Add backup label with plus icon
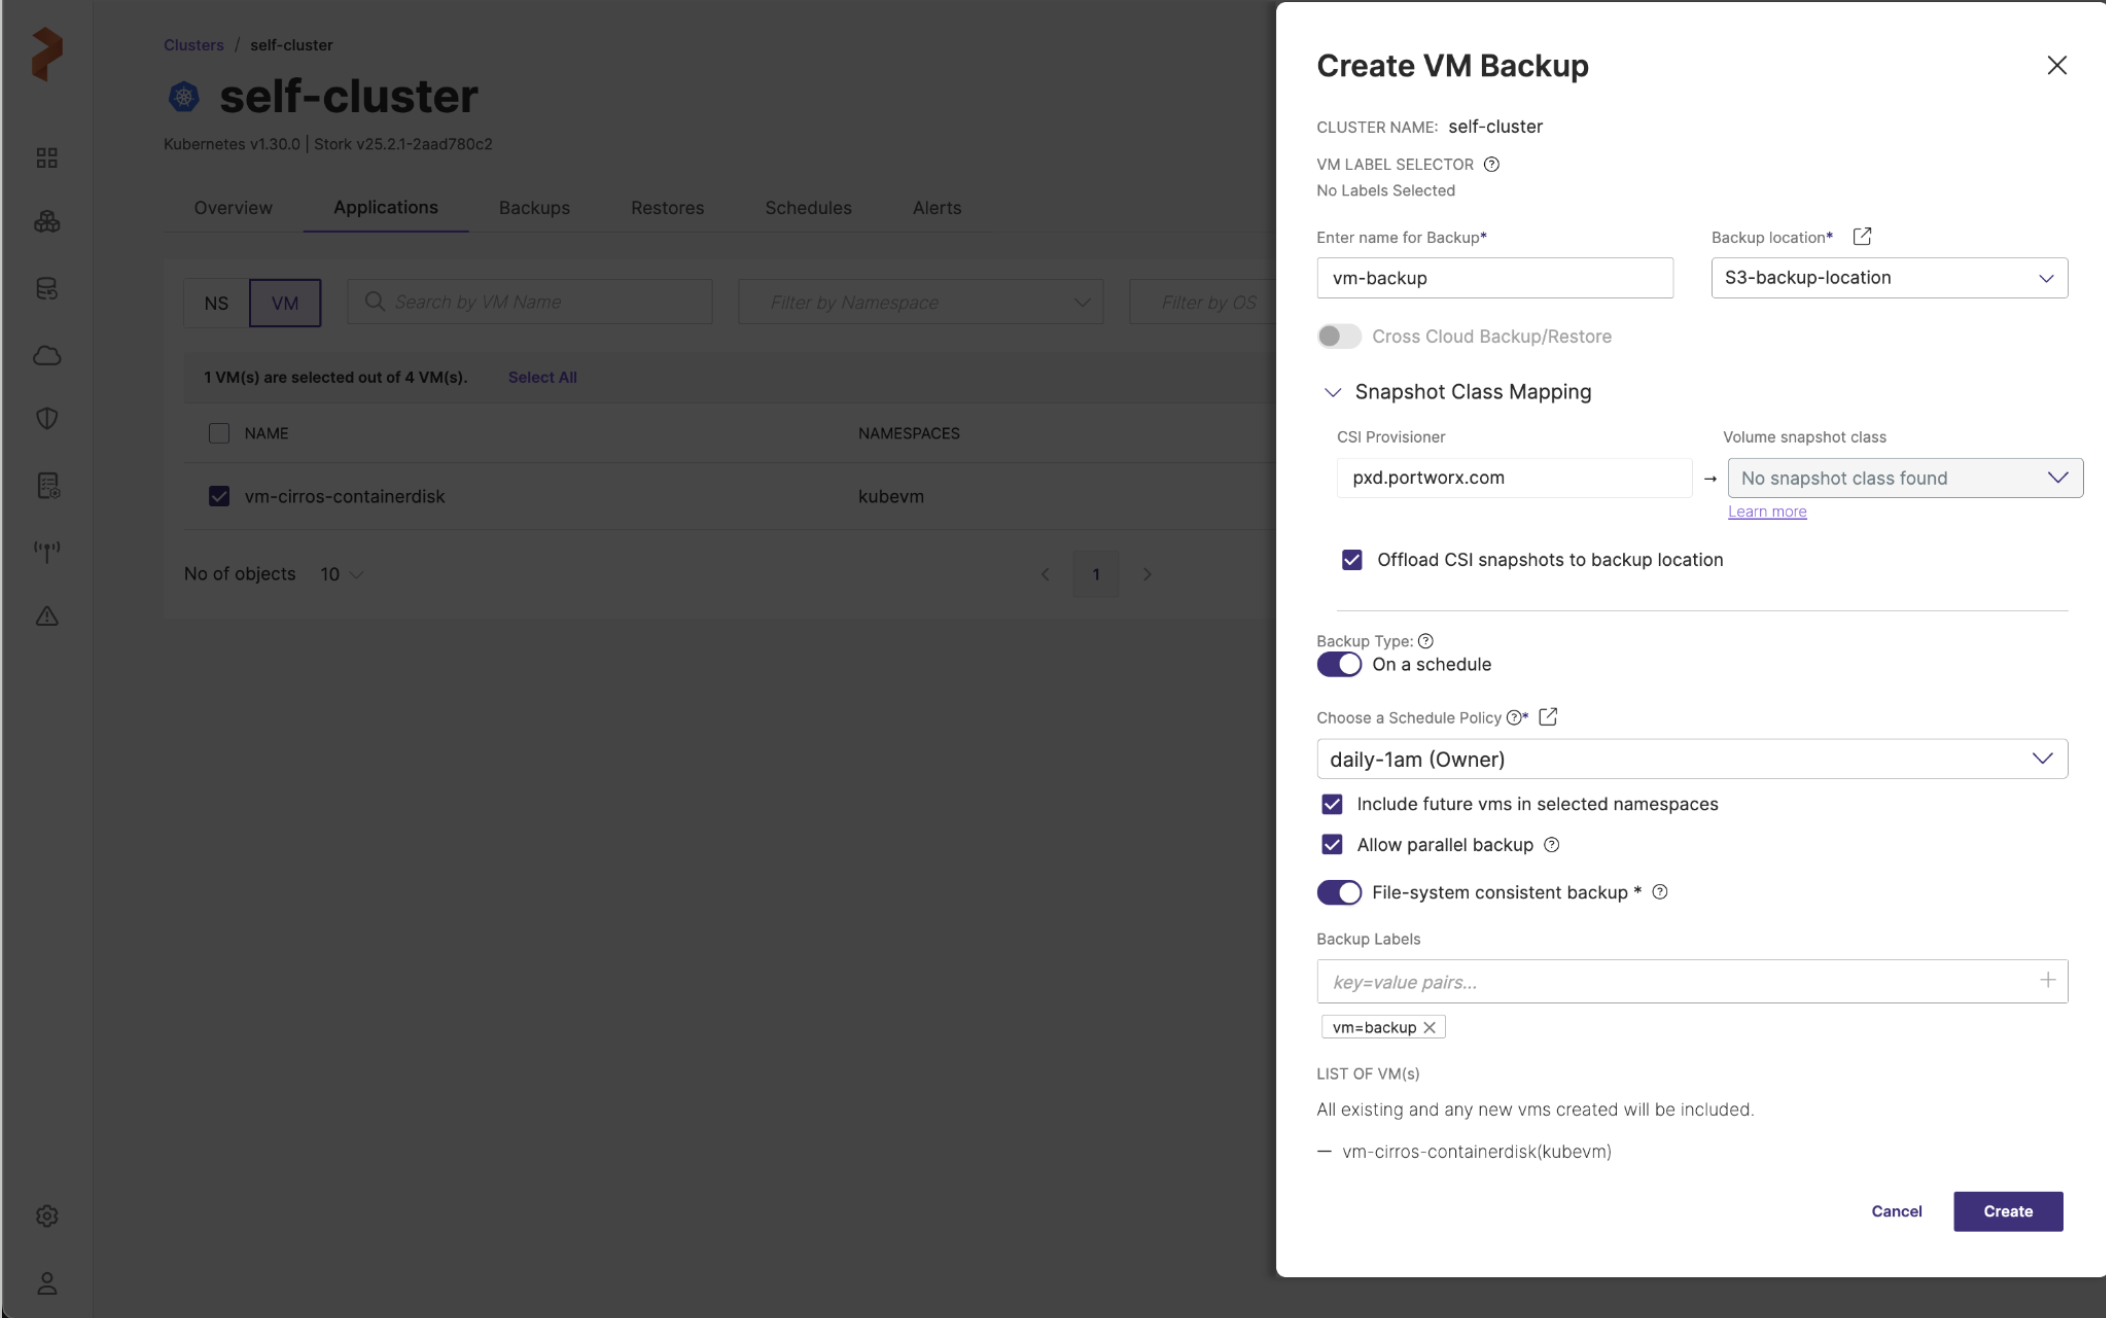Viewport: 2106px width, 1318px height. pyautogui.click(x=2047, y=981)
